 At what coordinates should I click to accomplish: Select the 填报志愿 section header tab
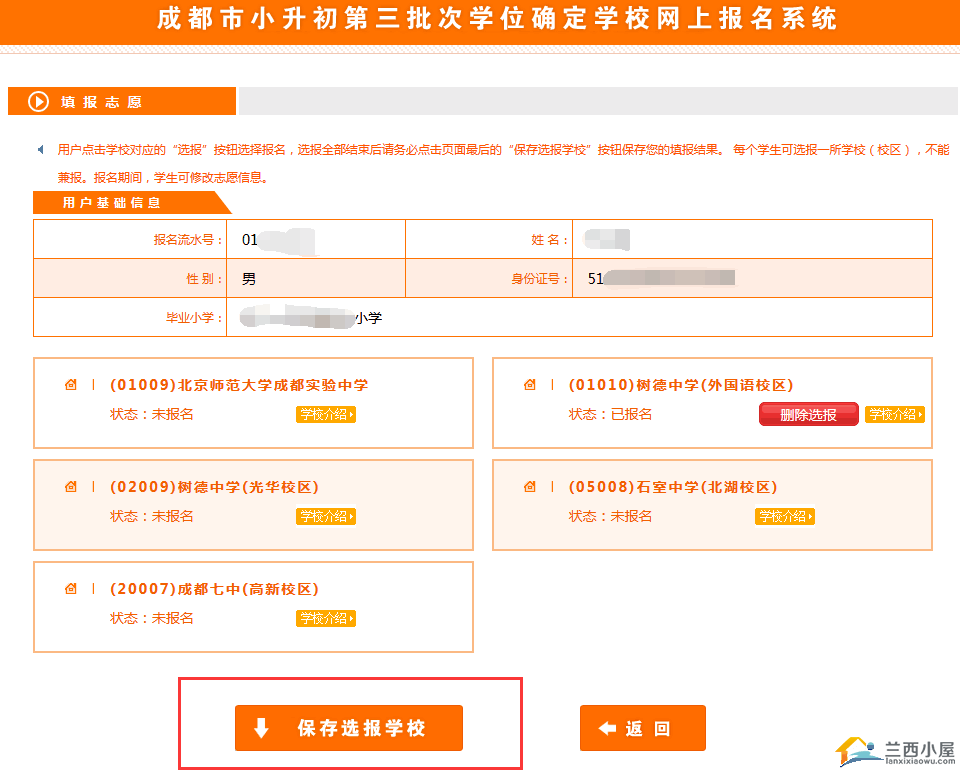tap(120, 101)
